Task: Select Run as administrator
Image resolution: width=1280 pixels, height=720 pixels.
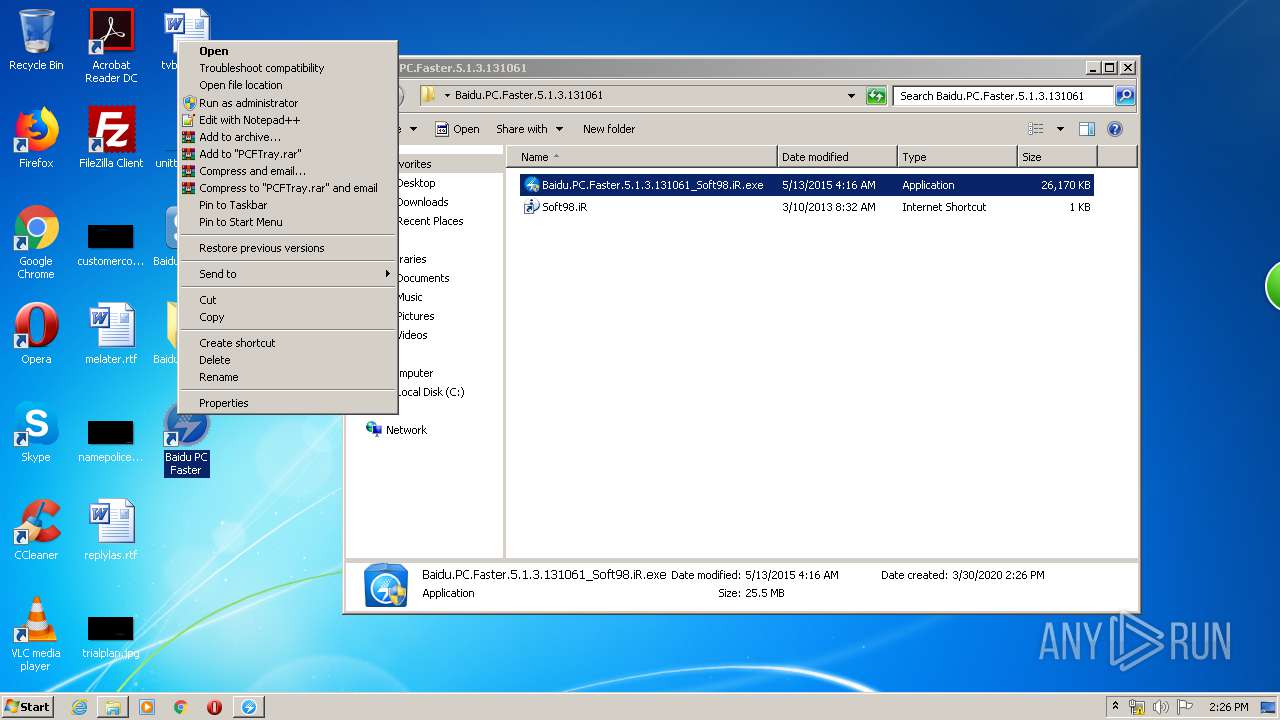Action: pos(288,103)
